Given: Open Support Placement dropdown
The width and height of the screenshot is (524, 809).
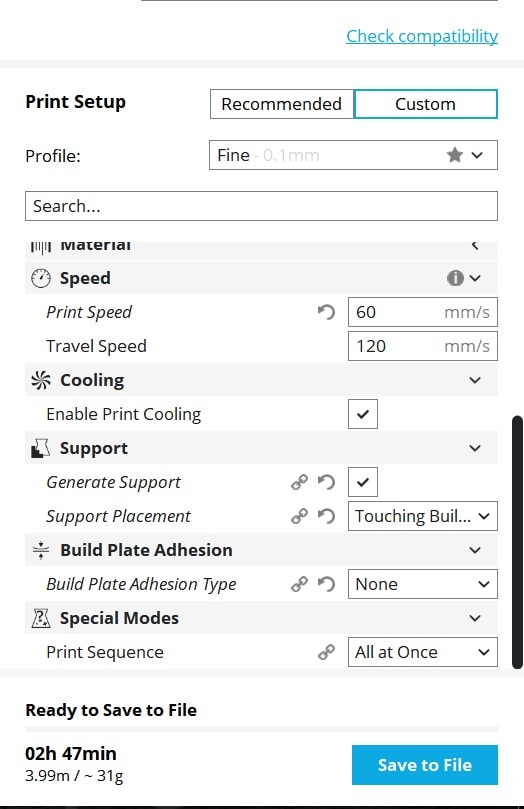Looking at the screenshot, I should click(x=422, y=516).
